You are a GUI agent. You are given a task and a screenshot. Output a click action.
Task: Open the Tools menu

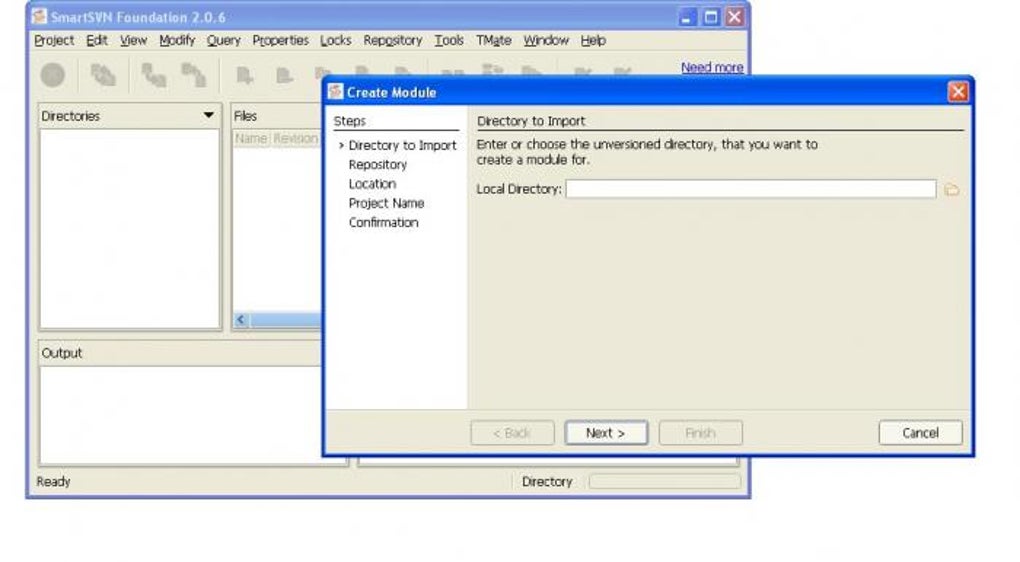449,40
